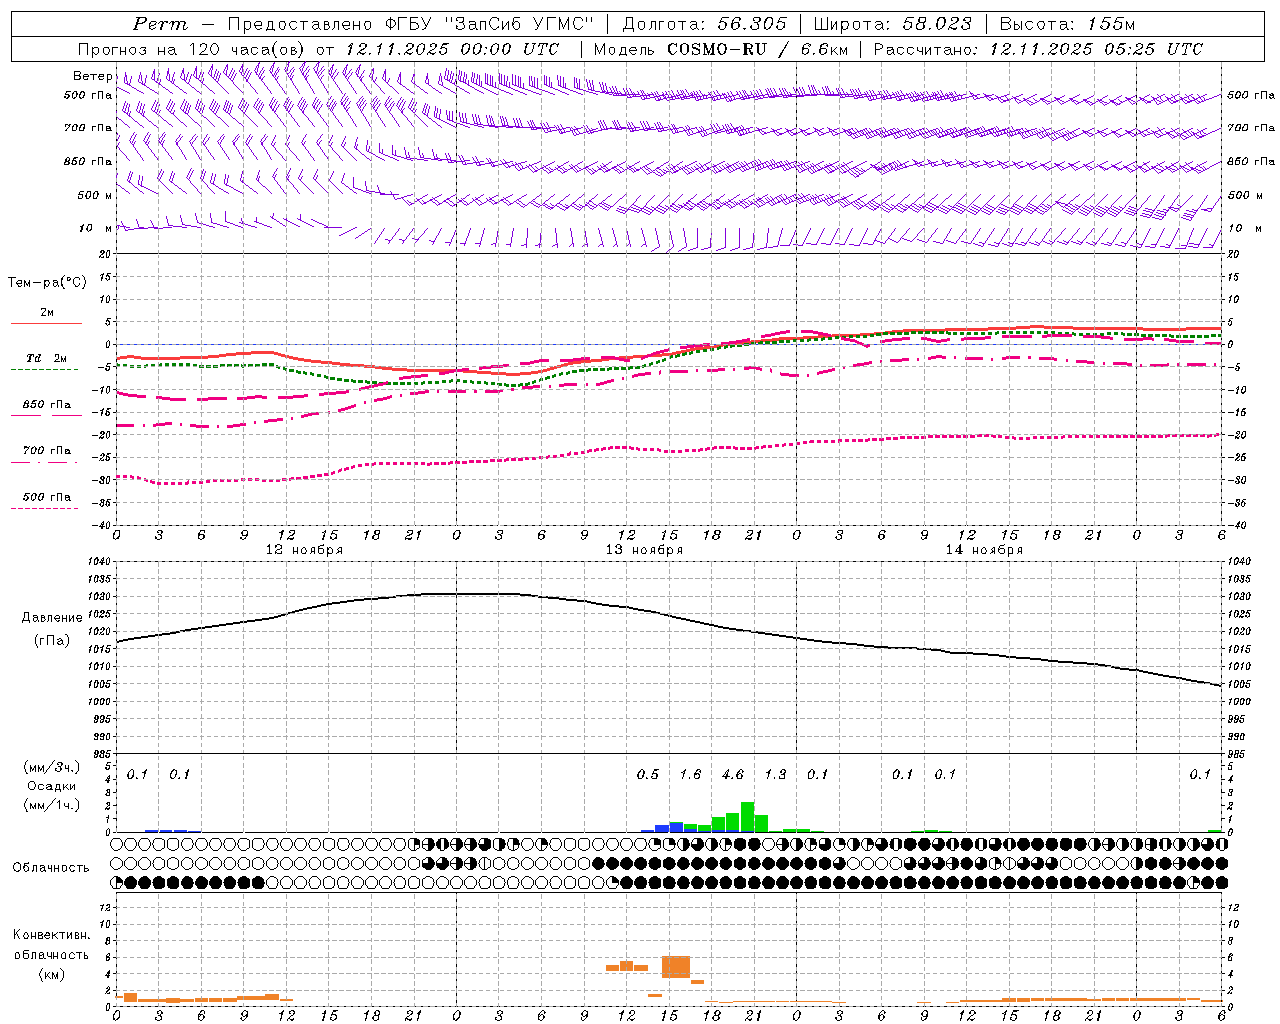Select the provider text ФГБУ "ЗапСиб УГМС"
The height and width of the screenshot is (1024, 1280).
[490, 24]
